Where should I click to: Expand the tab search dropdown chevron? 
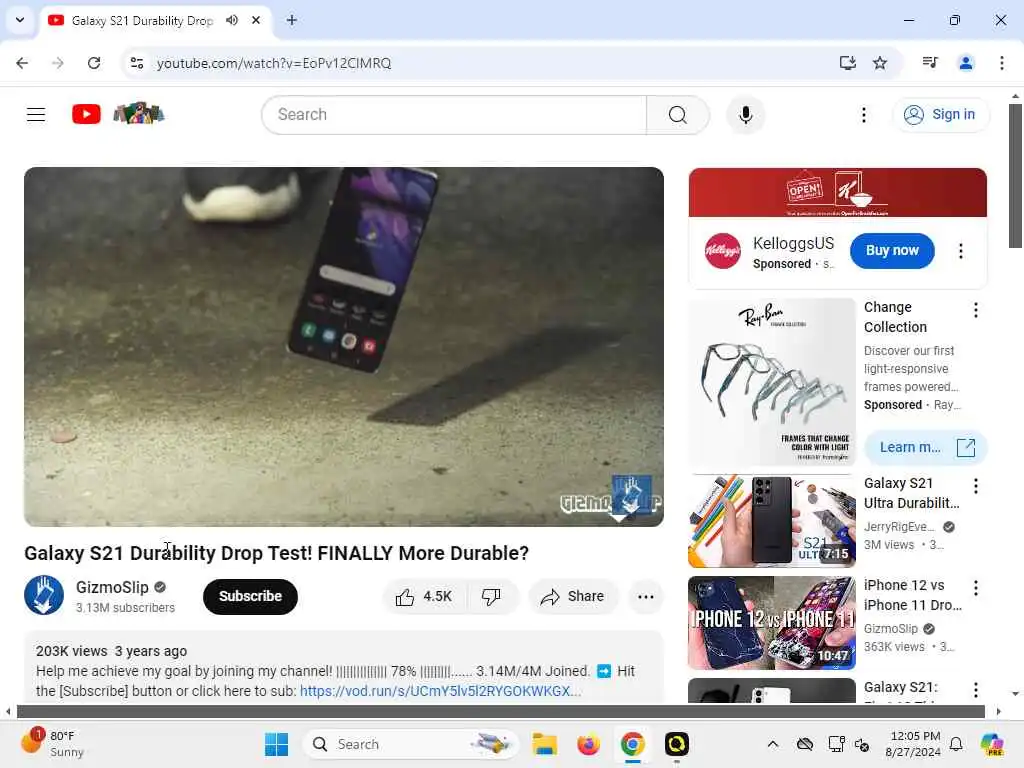20,20
